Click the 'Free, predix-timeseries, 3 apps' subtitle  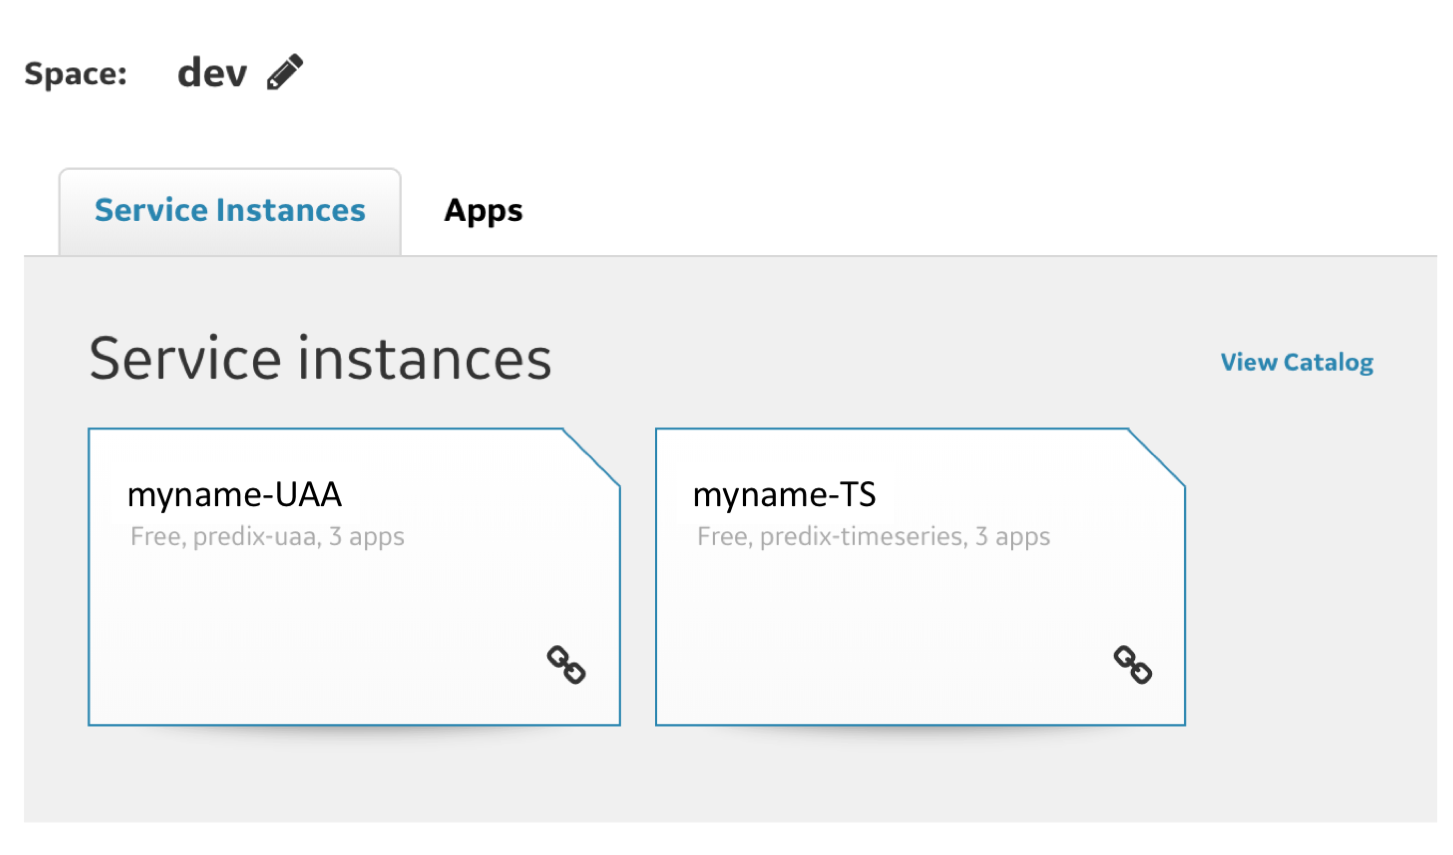(873, 537)
